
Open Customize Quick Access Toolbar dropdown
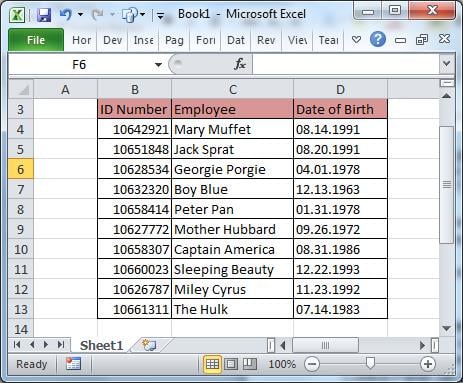coord(160,15)
